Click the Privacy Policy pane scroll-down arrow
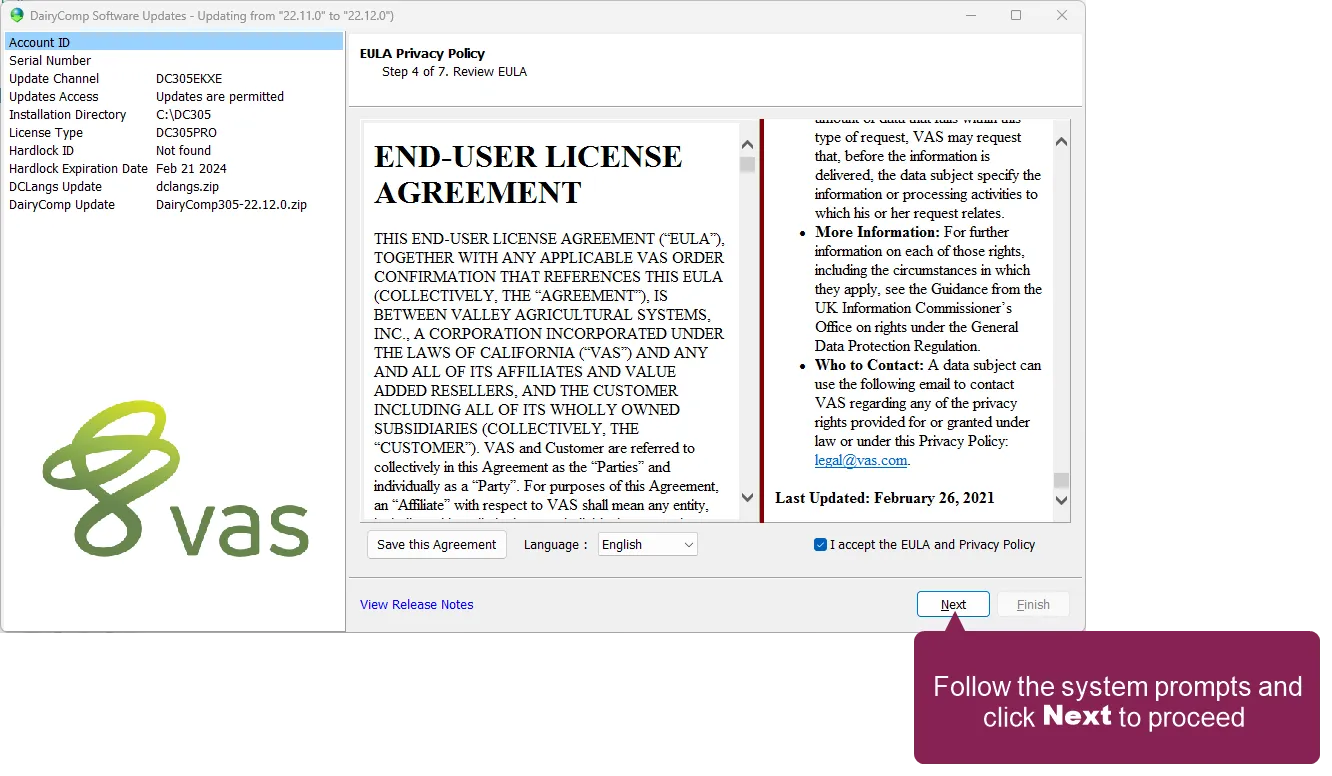 tap(1062, 500)
